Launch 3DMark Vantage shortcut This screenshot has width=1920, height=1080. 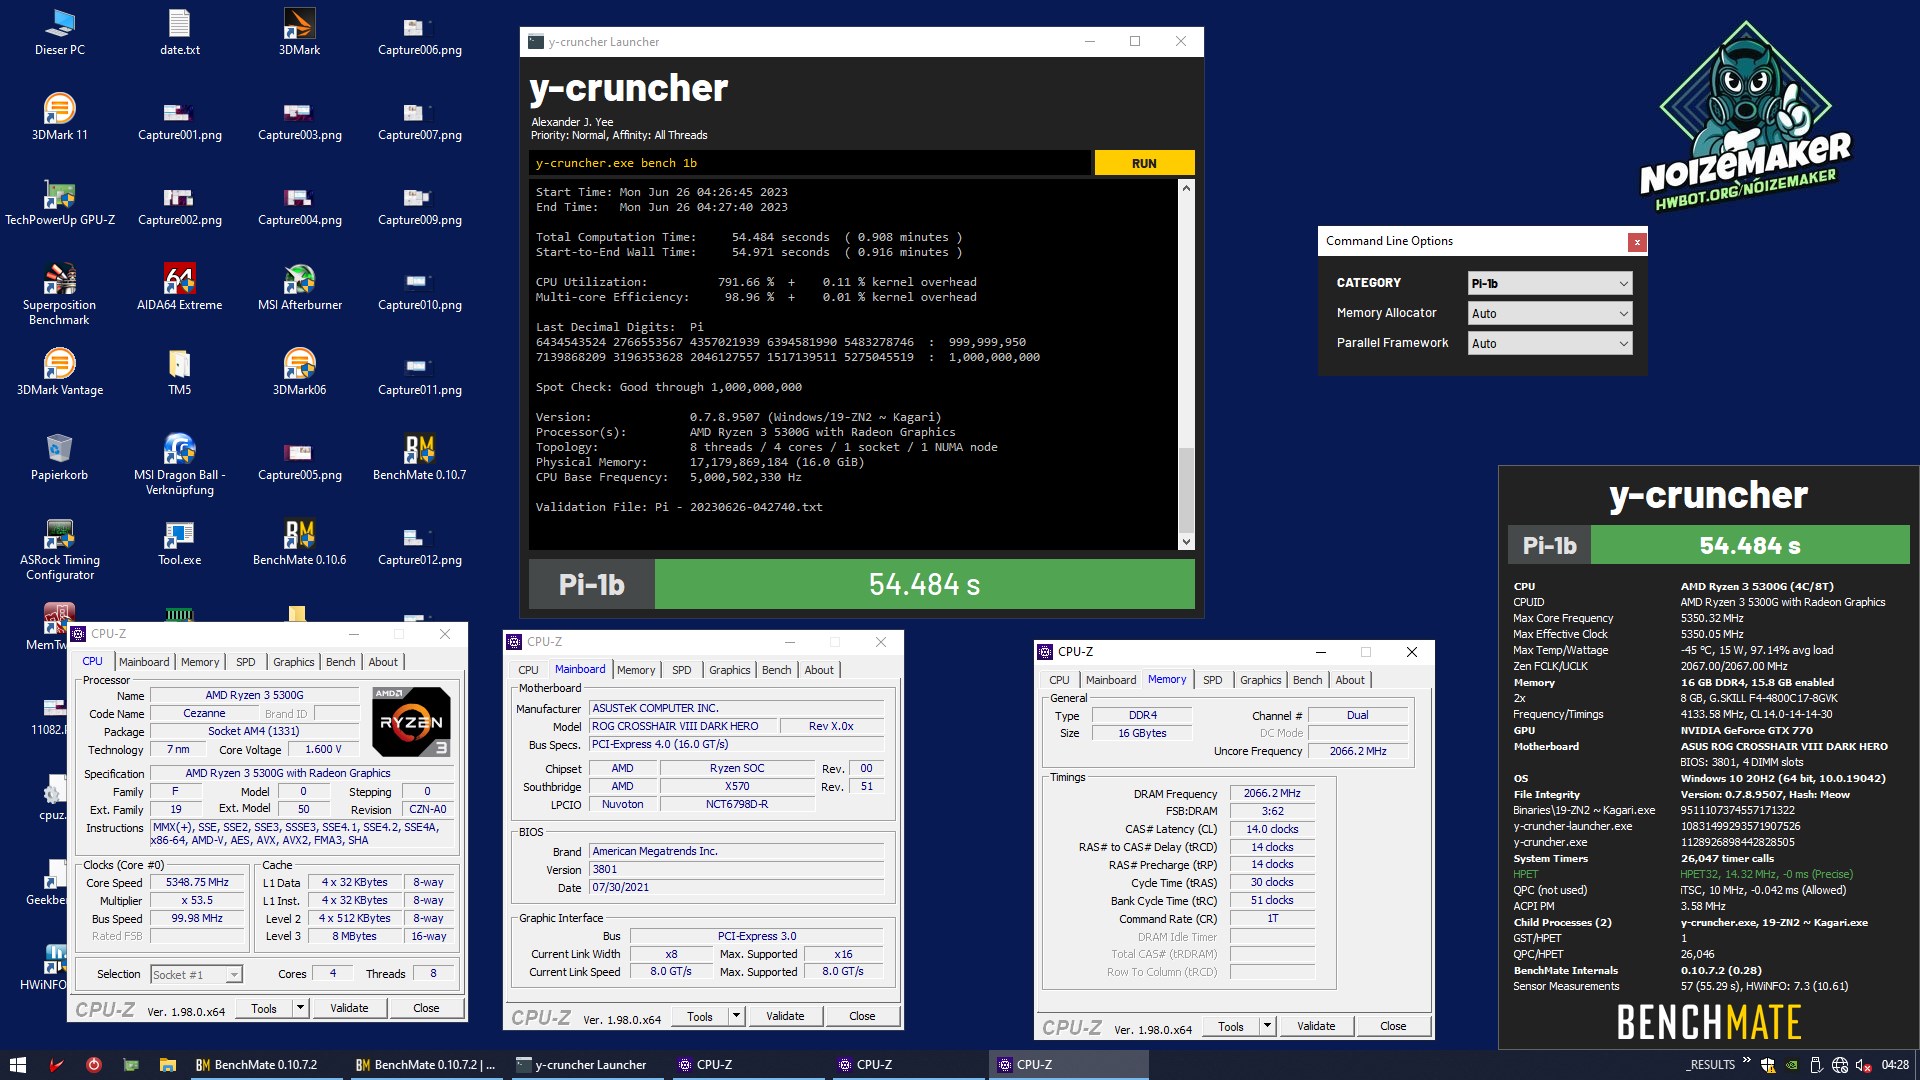(x=60, y=372)
